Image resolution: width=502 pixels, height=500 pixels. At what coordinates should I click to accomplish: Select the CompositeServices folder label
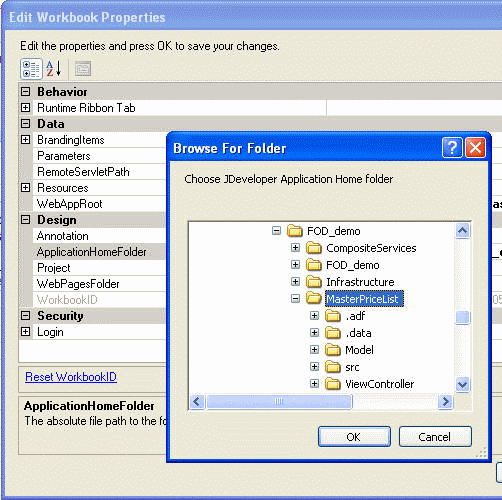pyautogui.click(x=371, y=248)
